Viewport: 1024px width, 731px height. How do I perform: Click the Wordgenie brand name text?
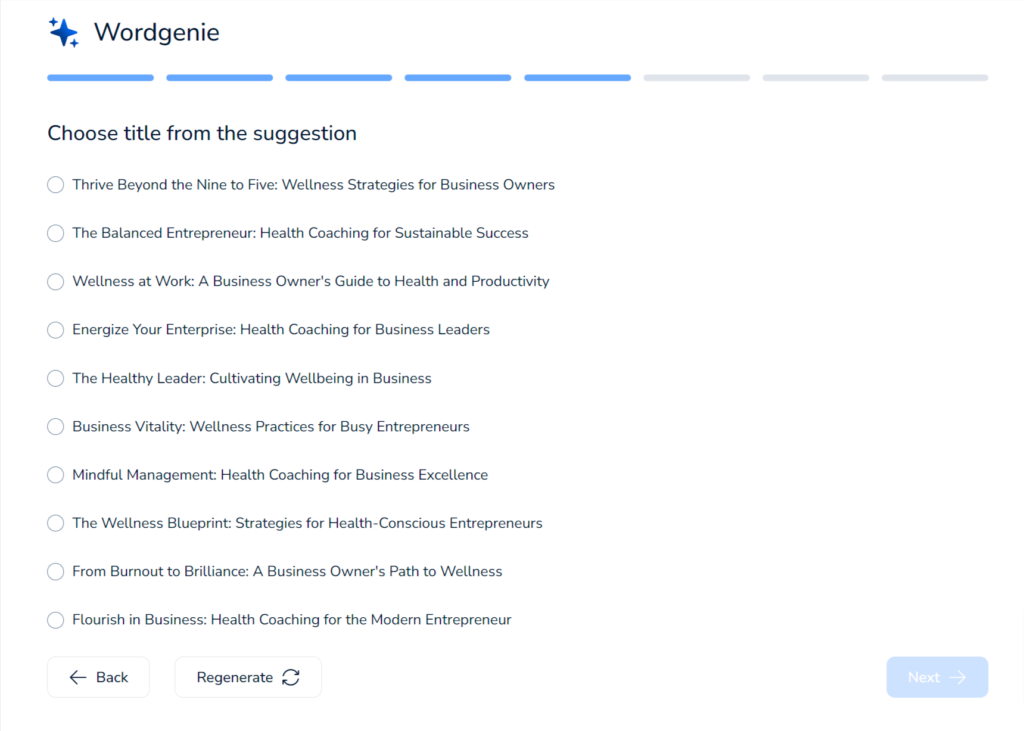click(x=157, y=32)
